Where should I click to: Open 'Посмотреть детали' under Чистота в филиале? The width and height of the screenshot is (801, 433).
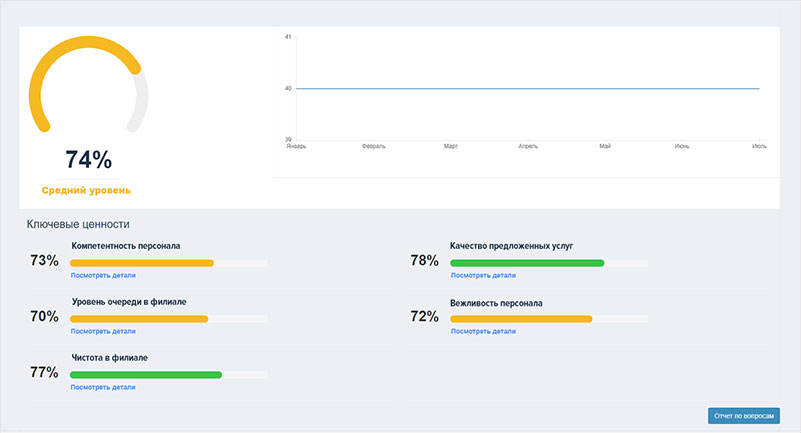pos(103,387)
